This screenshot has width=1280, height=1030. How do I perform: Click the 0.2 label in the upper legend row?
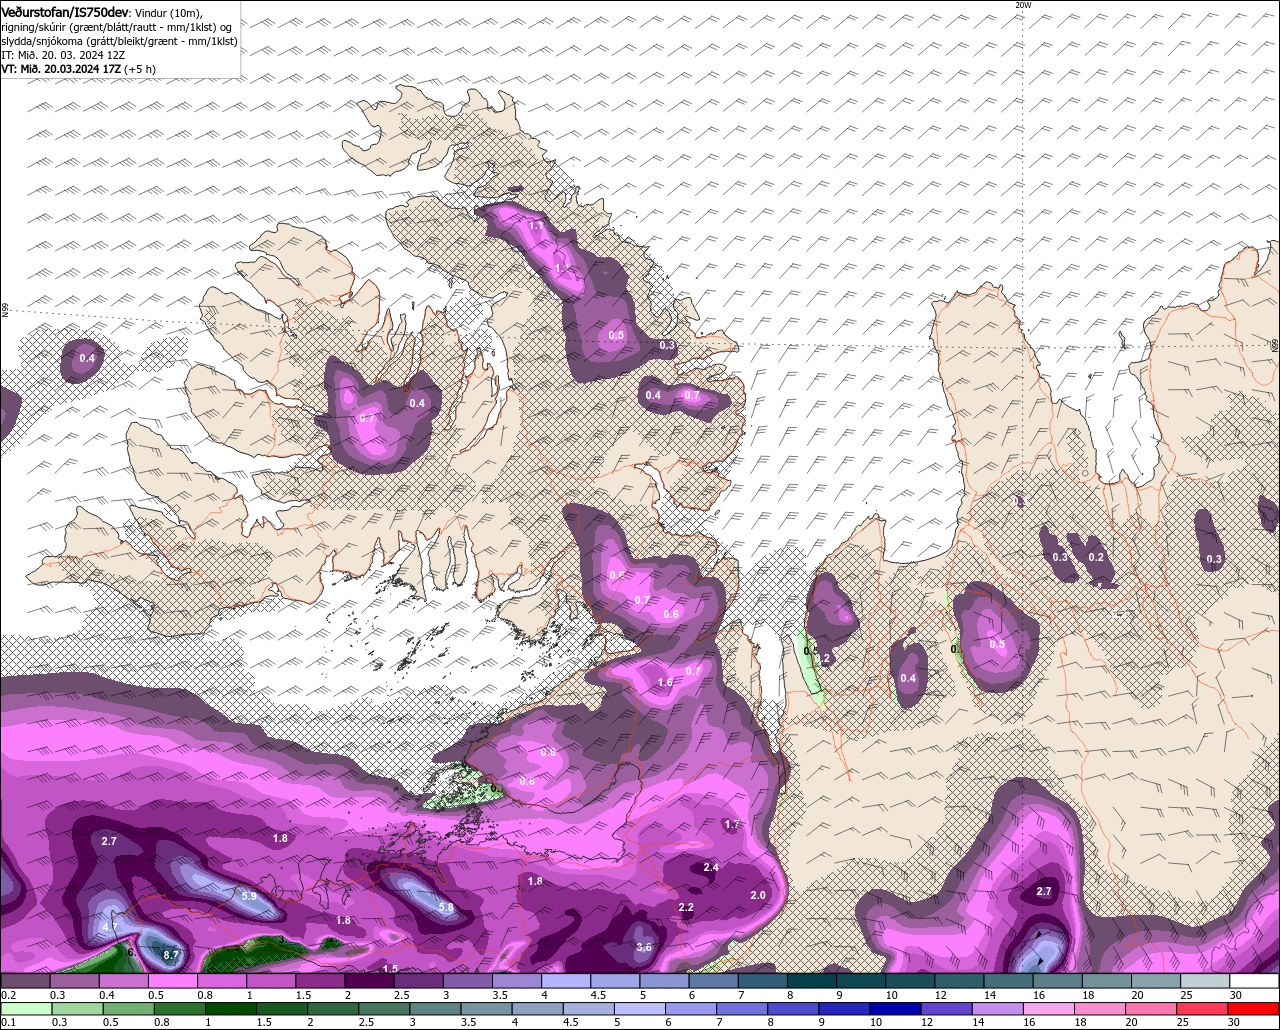(x=9, y=995)
